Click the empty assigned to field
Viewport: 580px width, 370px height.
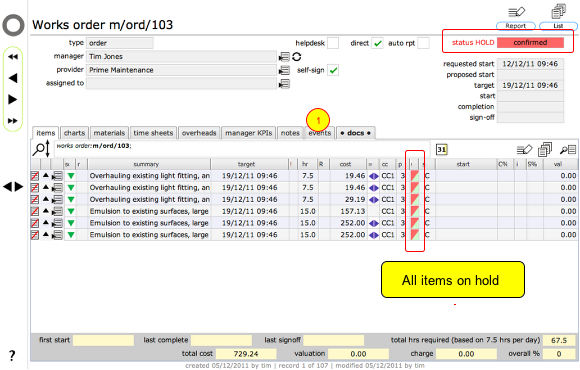(182, 84)
